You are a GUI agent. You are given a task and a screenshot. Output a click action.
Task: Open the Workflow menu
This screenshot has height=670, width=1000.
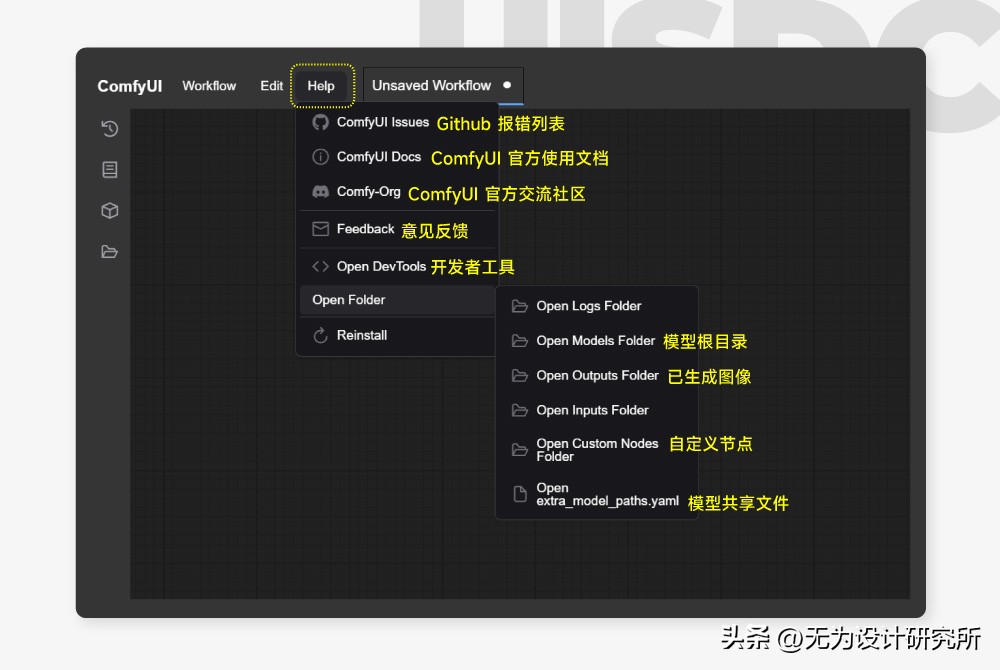pos(209,85)
